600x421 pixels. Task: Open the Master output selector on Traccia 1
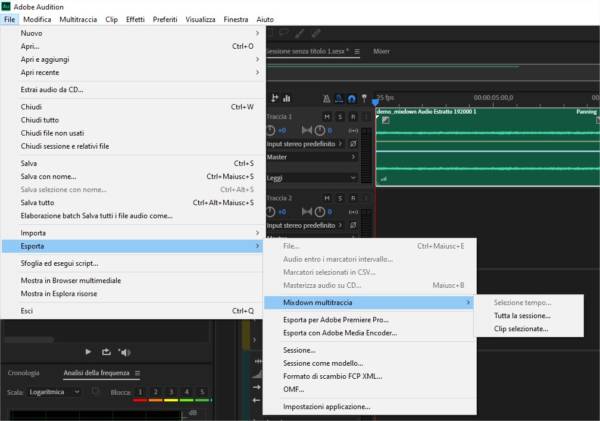[312, 157]
